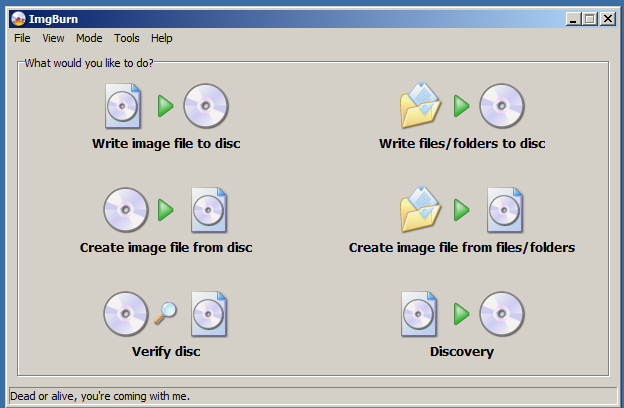Open the View menu
Viewport: 624px width, 408px height.
pyautogui.click(x=53, y=38)
